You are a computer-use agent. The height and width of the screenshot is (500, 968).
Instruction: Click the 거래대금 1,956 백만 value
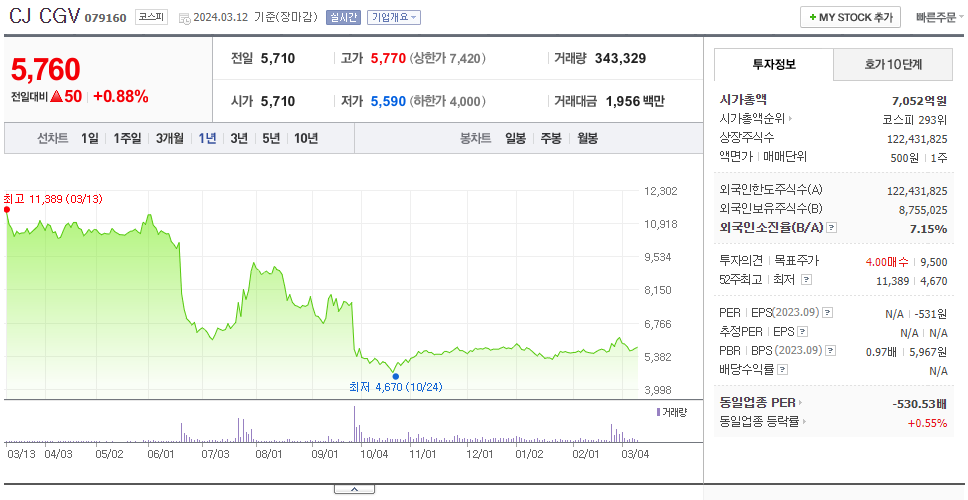(x=635, y=101)
